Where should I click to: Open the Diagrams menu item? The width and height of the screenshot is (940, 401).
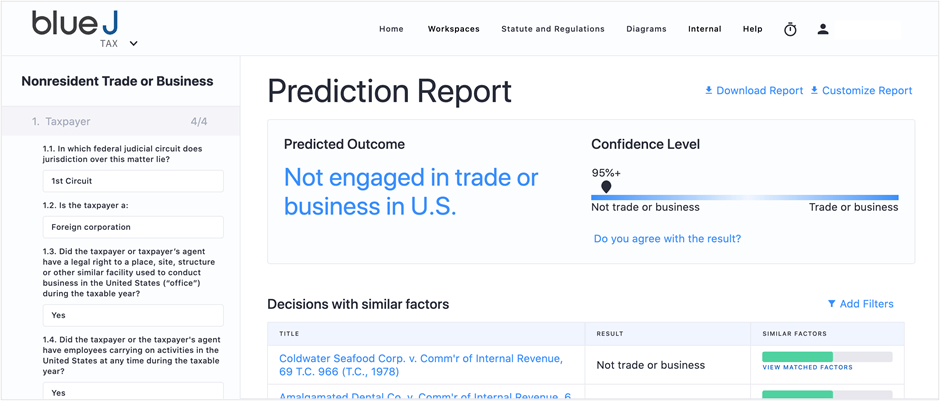646,29
